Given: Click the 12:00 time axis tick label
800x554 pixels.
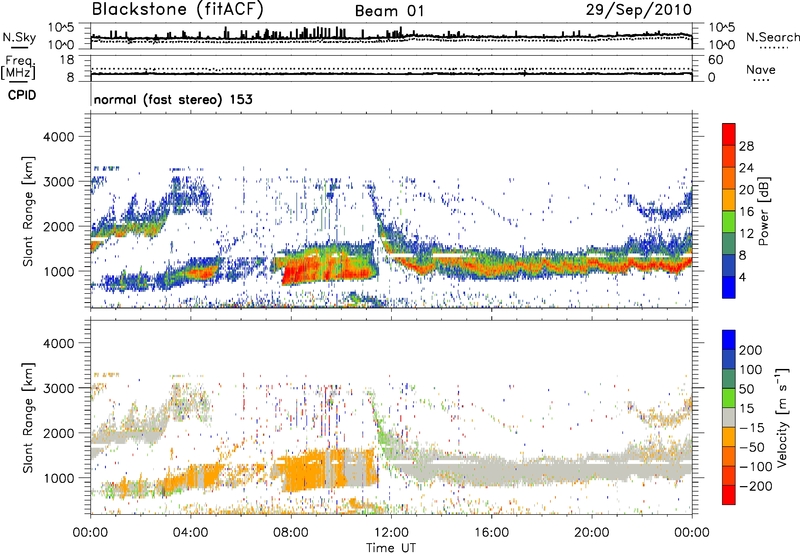Looking at the screenshot, I should [x=391, y=533].
